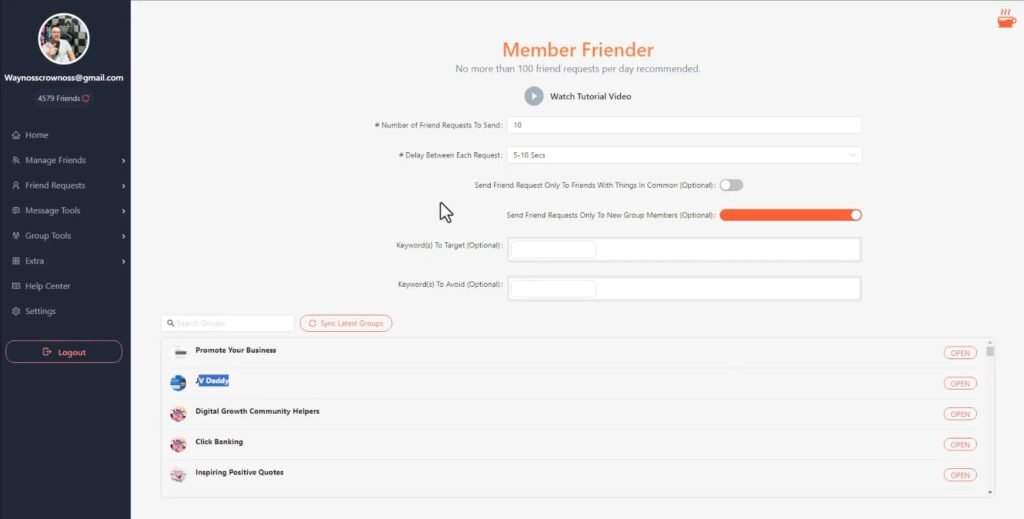The width and height of the screenshot is (1024, 519).
Task: Select Inspiring Positive Quotes group name
Action: (239, 473)
